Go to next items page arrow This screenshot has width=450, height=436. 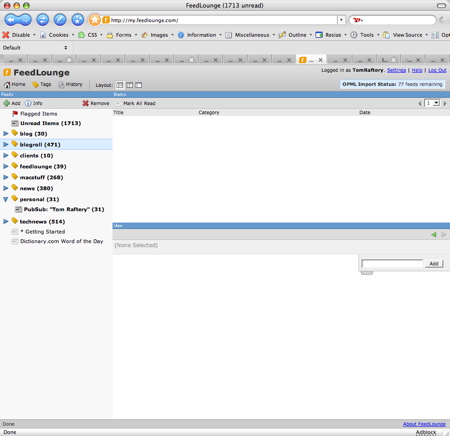point(445,103)
